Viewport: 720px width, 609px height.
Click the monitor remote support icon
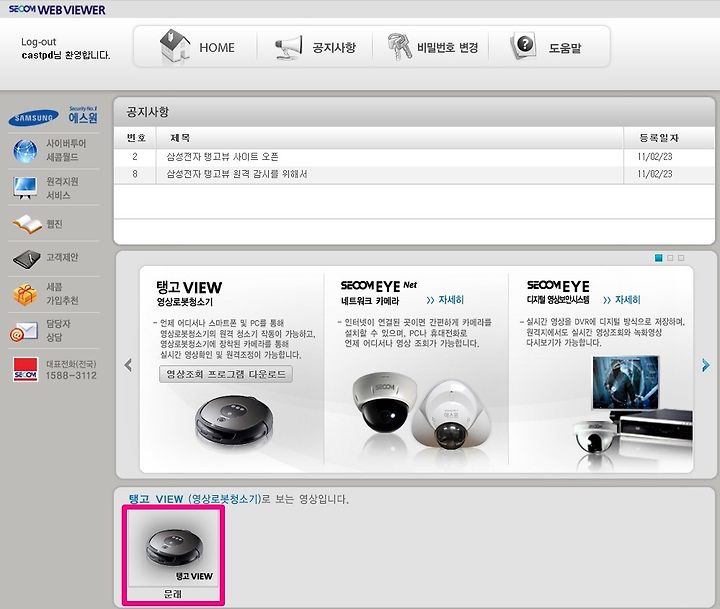(25, 187)
